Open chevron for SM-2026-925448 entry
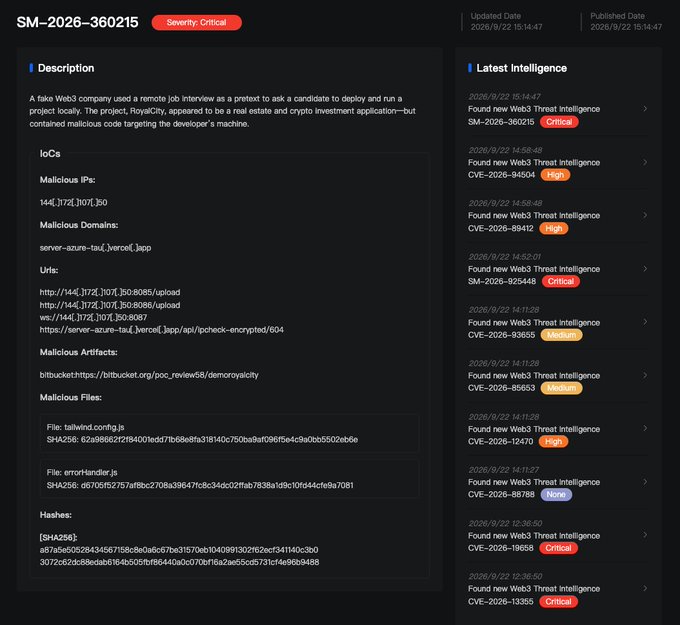Viewport: 680px width, 625px height. pyautogui.click(x=645, y=268)
